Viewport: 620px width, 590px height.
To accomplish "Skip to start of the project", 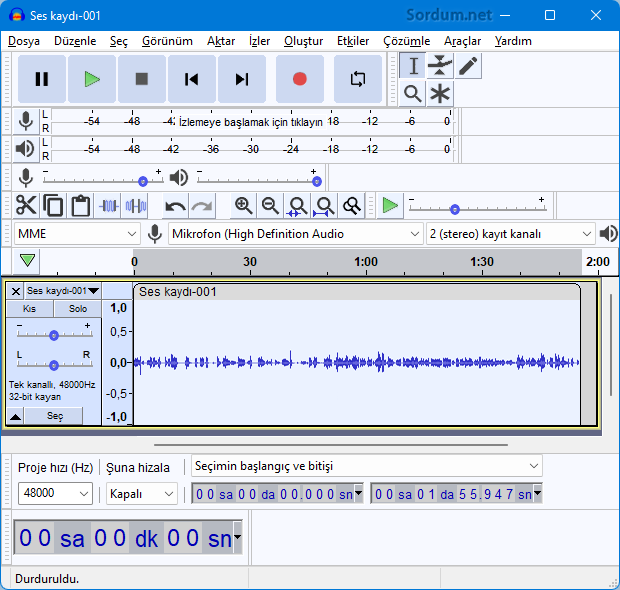I will coord(192,79).
